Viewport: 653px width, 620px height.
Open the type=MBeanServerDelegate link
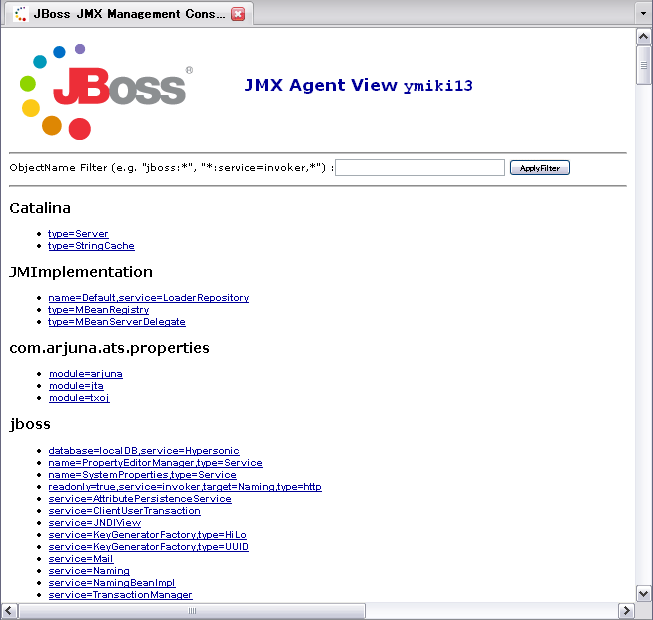pos(117,322)
